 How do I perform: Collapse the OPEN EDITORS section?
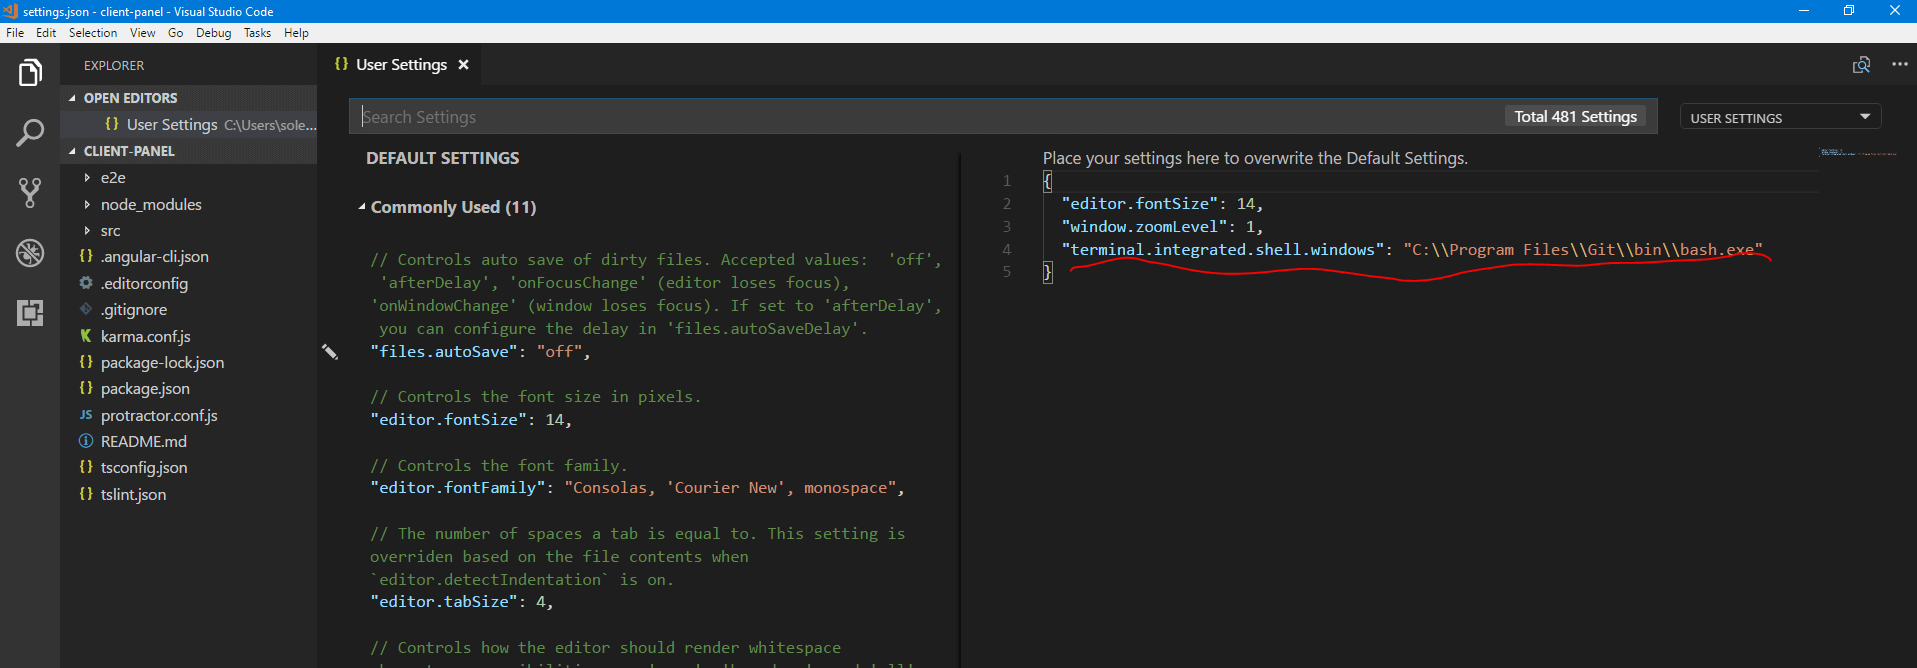point(188,98)
